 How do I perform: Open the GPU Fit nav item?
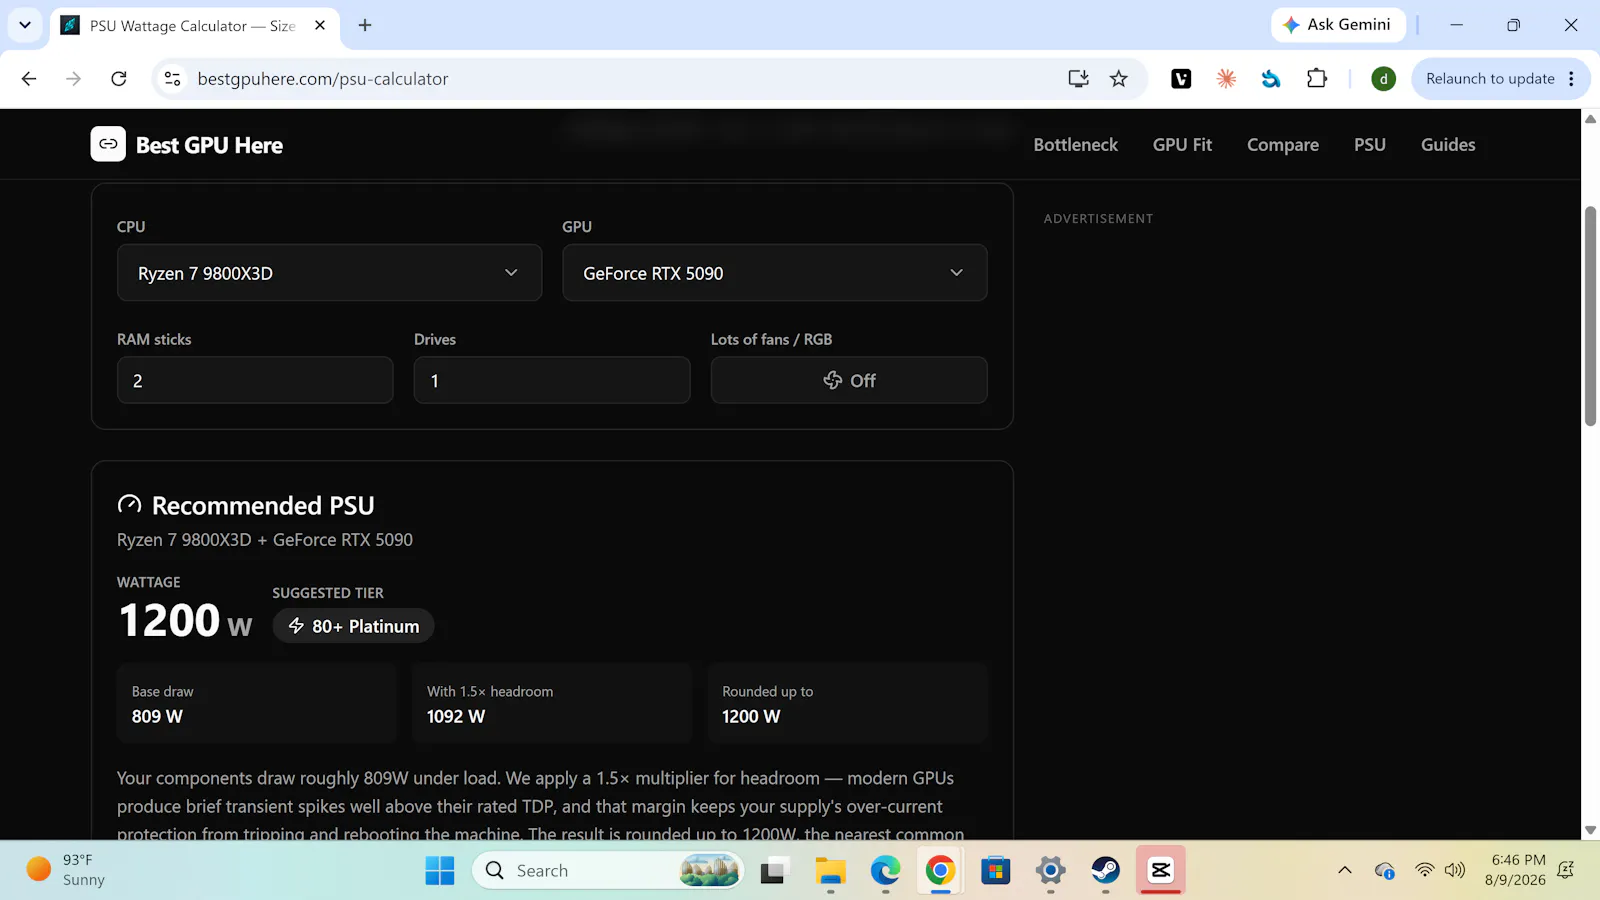point(1182,145)
